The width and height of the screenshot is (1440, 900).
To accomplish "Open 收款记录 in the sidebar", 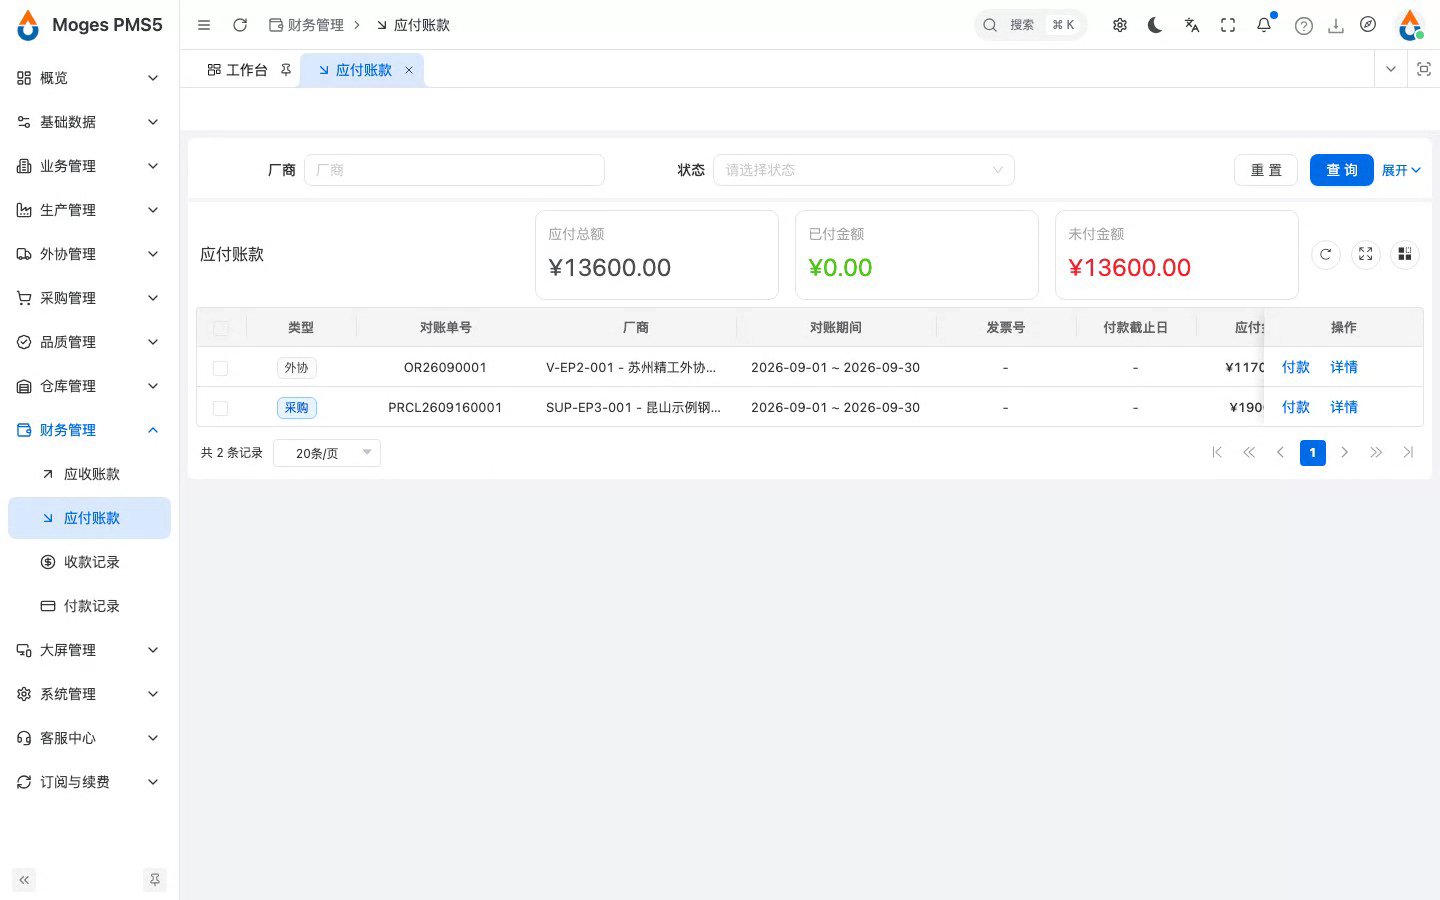I will pos(89,562).
